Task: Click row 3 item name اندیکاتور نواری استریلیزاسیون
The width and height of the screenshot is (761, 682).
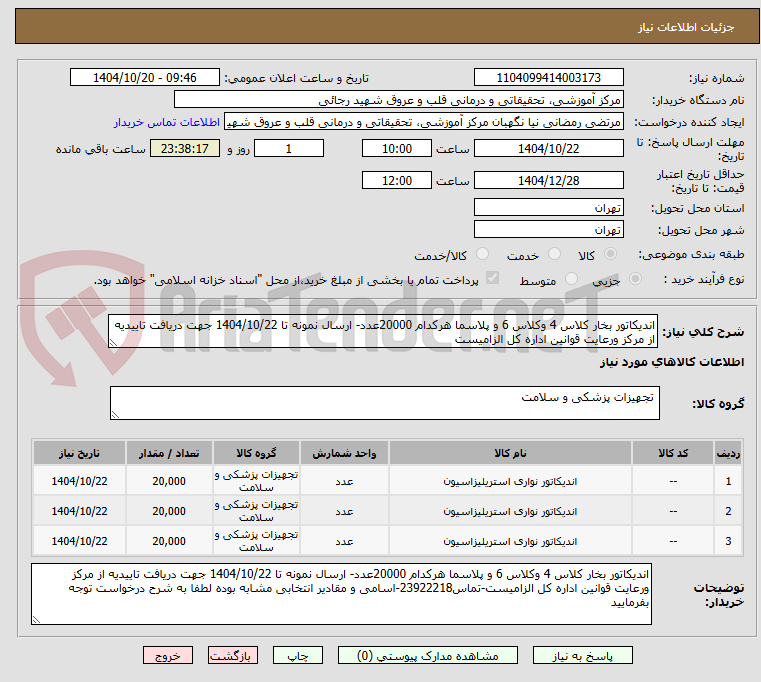Action: pos(510,541)
